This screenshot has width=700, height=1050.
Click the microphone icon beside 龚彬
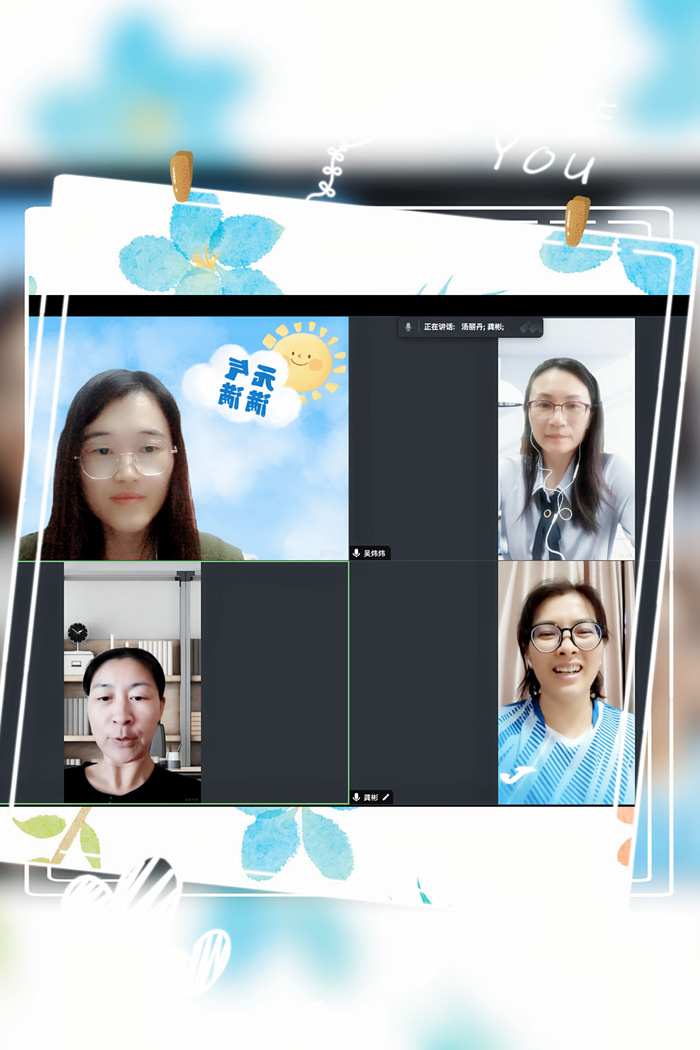(357, 797)
